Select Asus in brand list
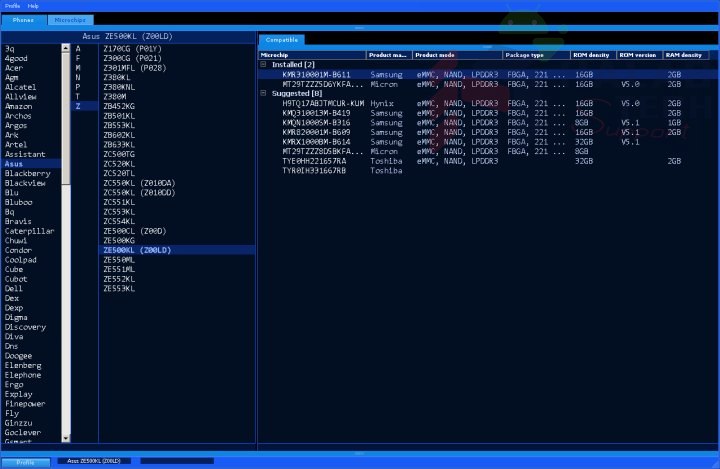The height and width of the screenshot is (469, 720). pyautogui.click(x=31, y=164)
